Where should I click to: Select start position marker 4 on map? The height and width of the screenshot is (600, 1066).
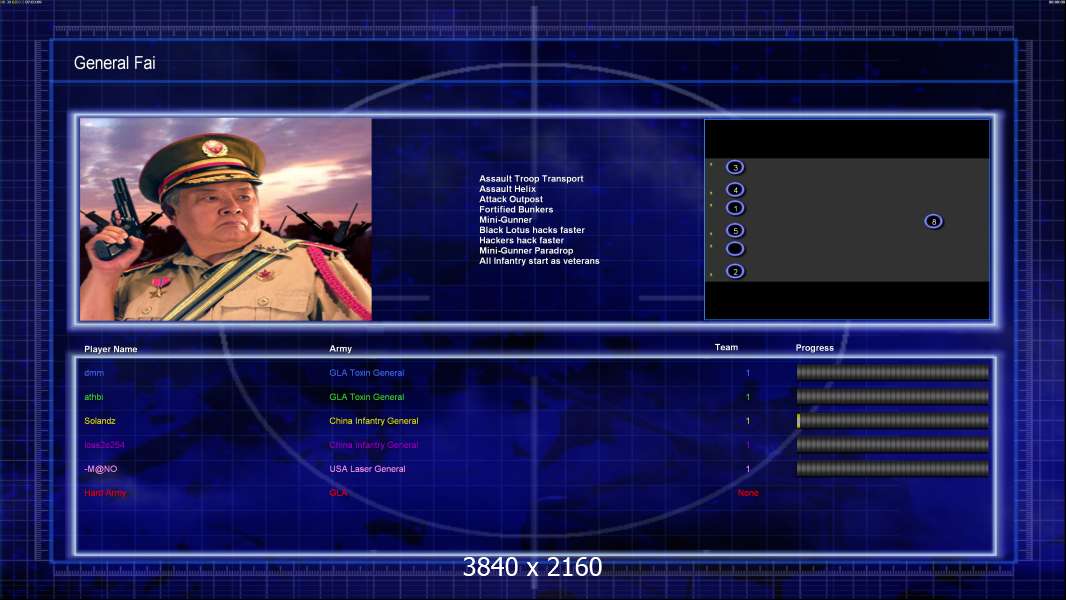coord(735,190)
